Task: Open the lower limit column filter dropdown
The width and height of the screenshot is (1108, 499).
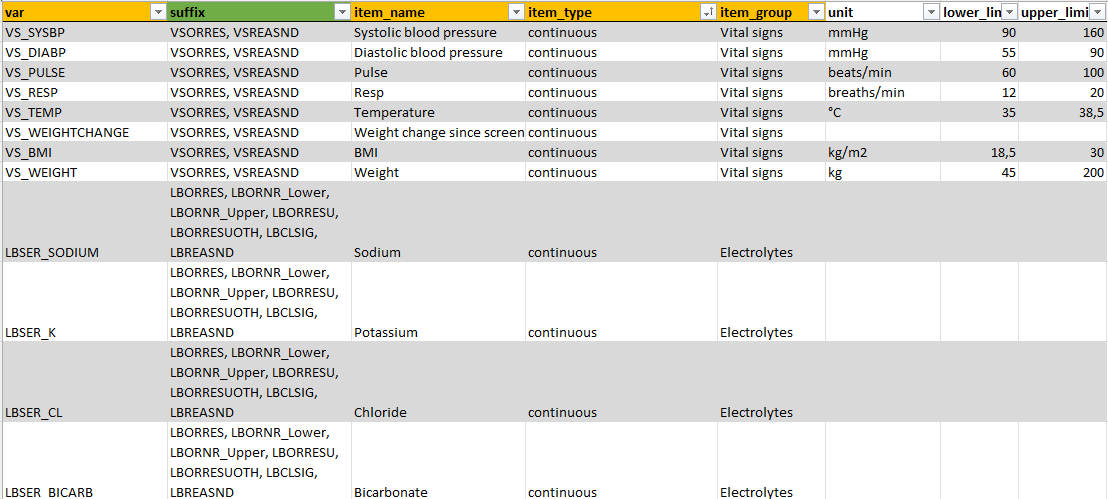Action: point(1010,12)
